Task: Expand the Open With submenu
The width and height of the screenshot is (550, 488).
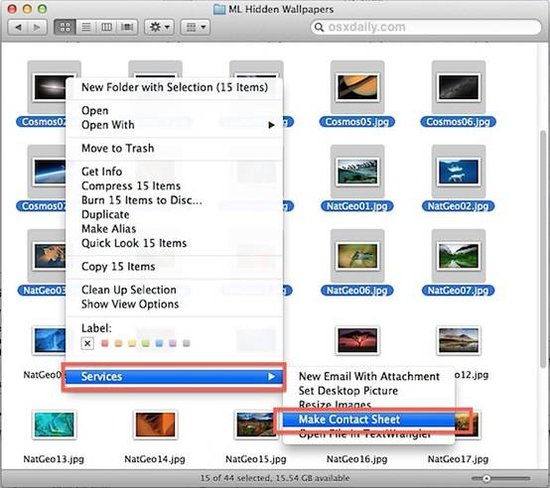Action: click(271, 125)
